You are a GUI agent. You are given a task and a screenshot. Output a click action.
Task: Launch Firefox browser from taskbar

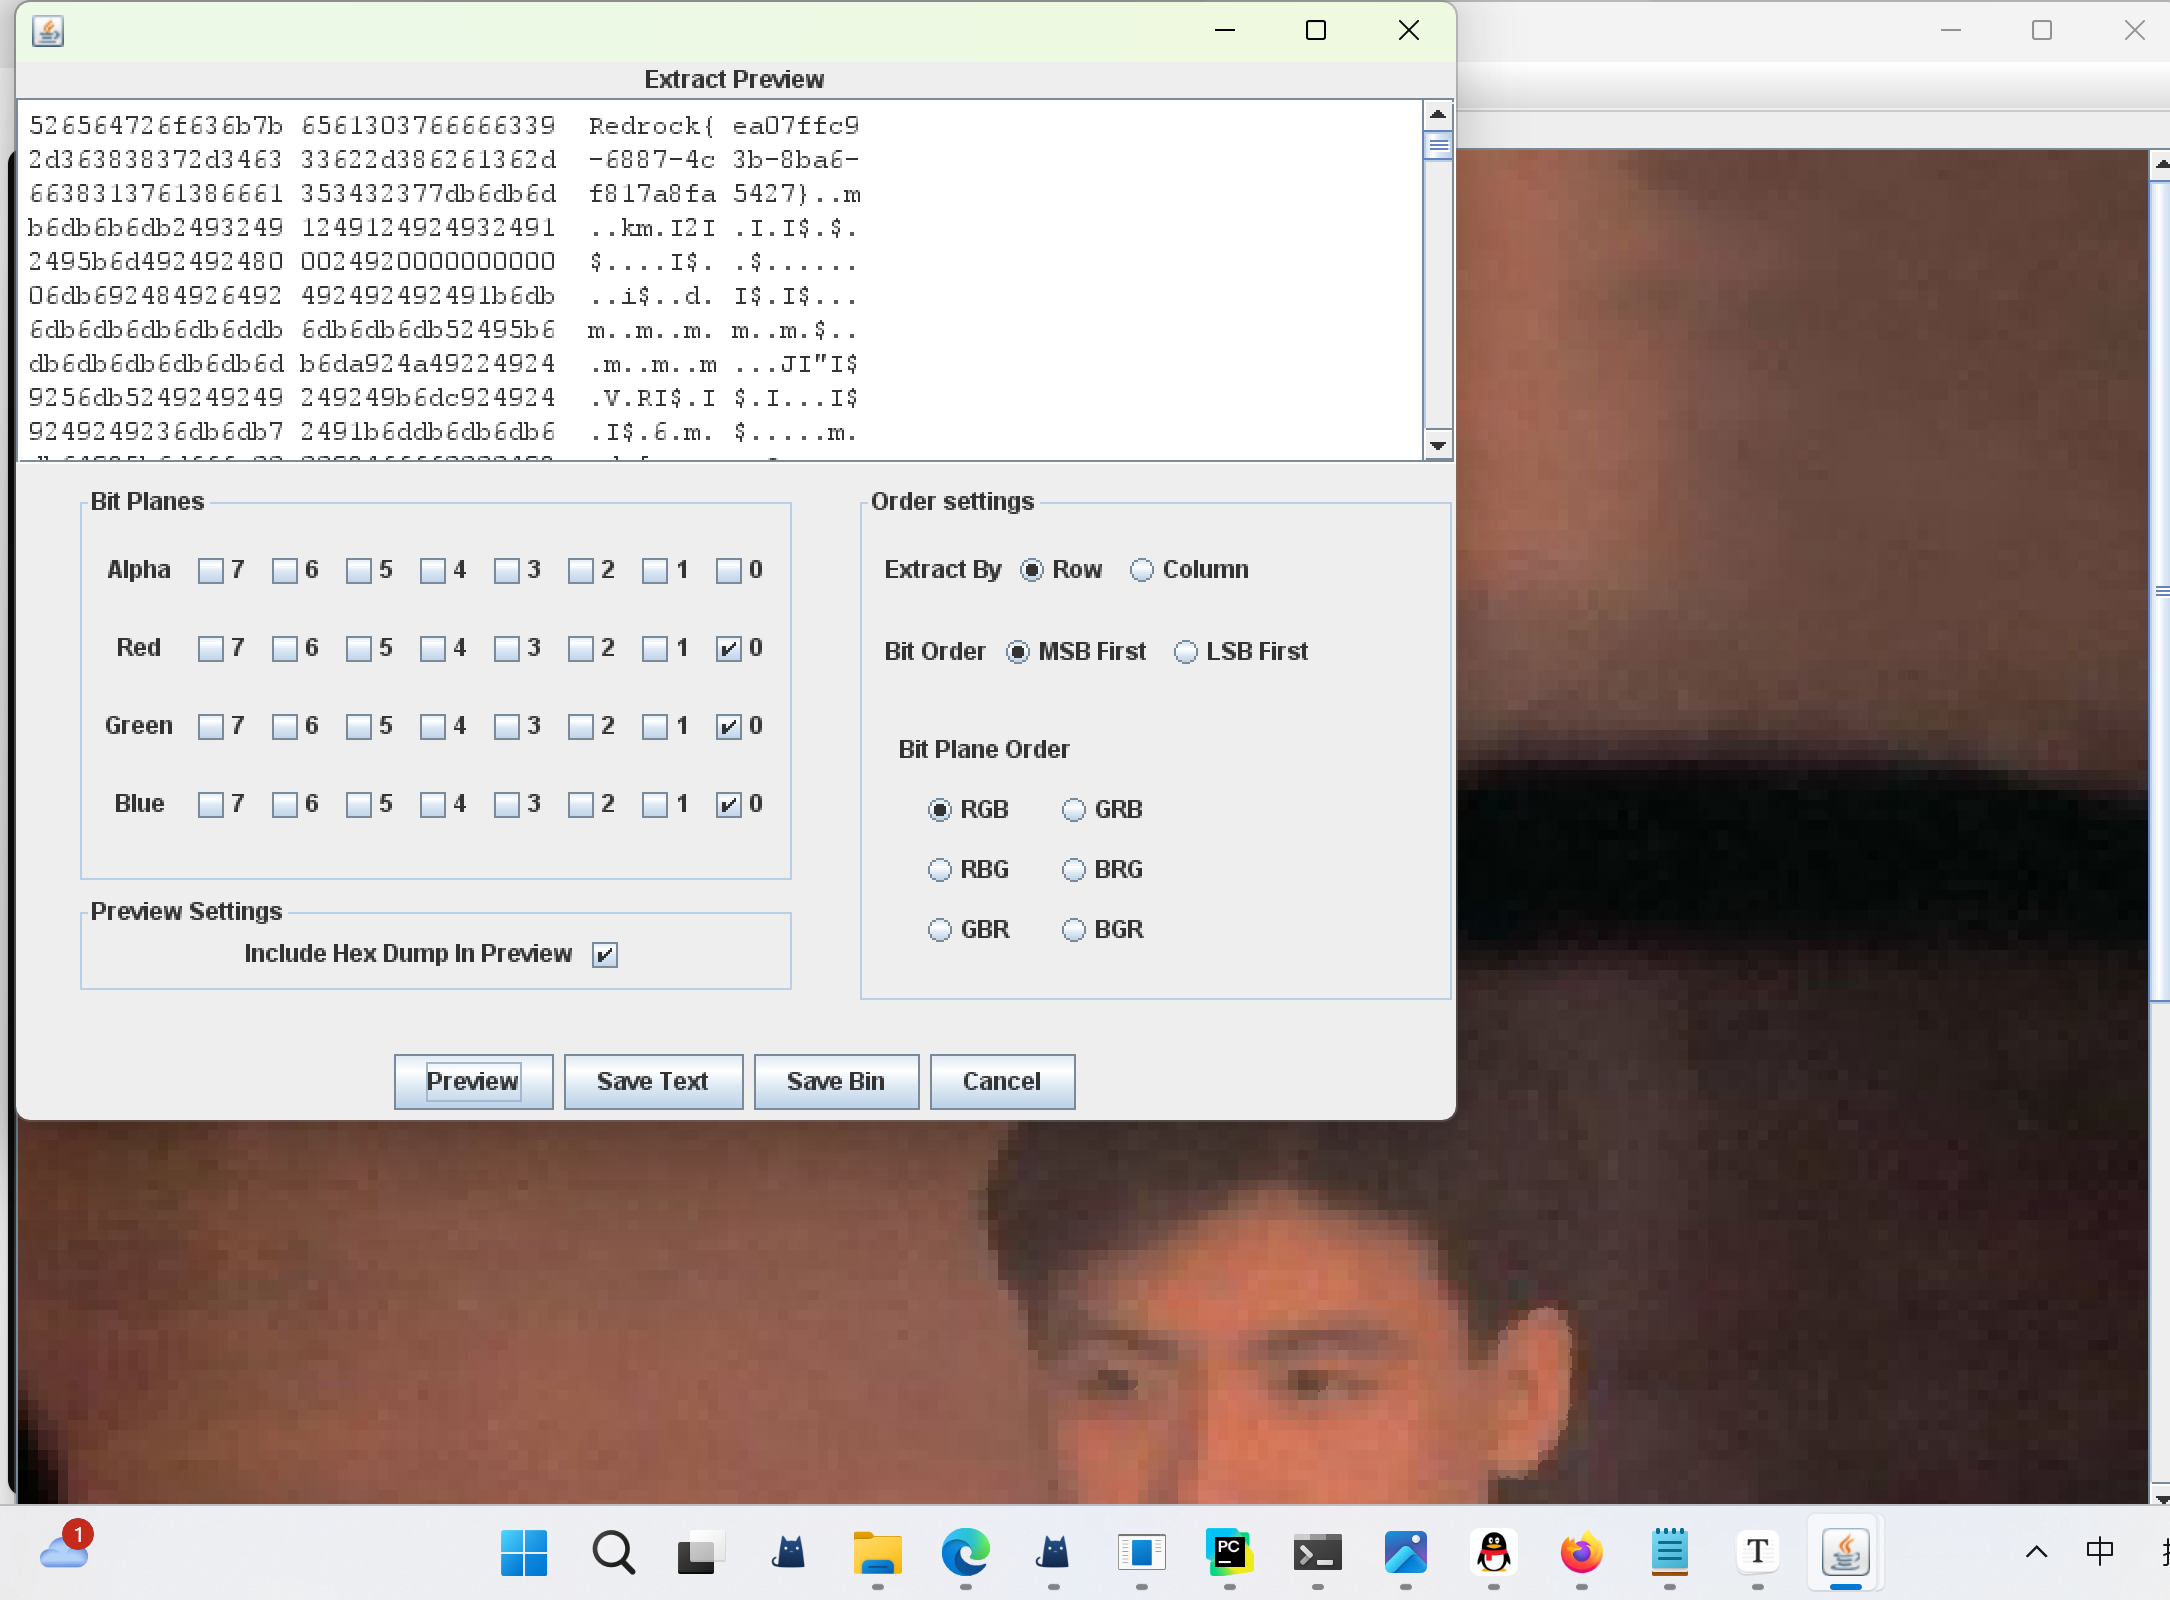[x=1581, y=1553]
